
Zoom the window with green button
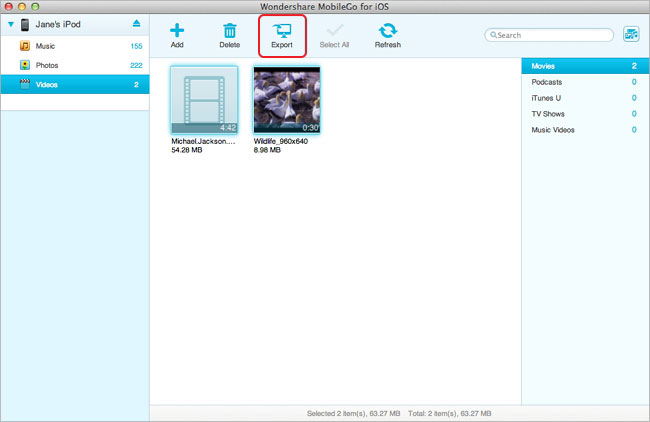pos(35,6)
